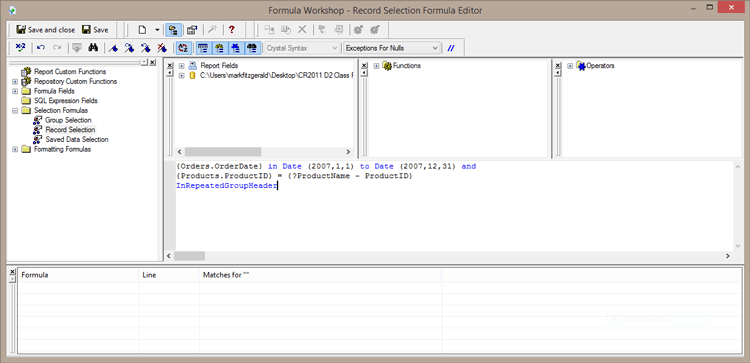Screen dimensions: 750x363
Task: Clear all bookmarks with red X flag
Action: (162, 47)
